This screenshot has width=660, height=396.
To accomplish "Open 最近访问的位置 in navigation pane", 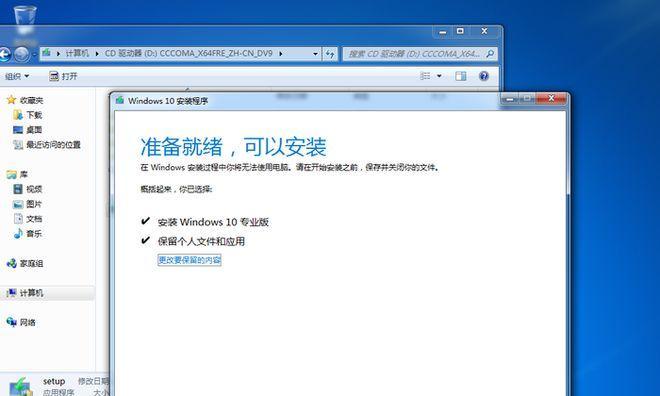I will coord(53,145).
